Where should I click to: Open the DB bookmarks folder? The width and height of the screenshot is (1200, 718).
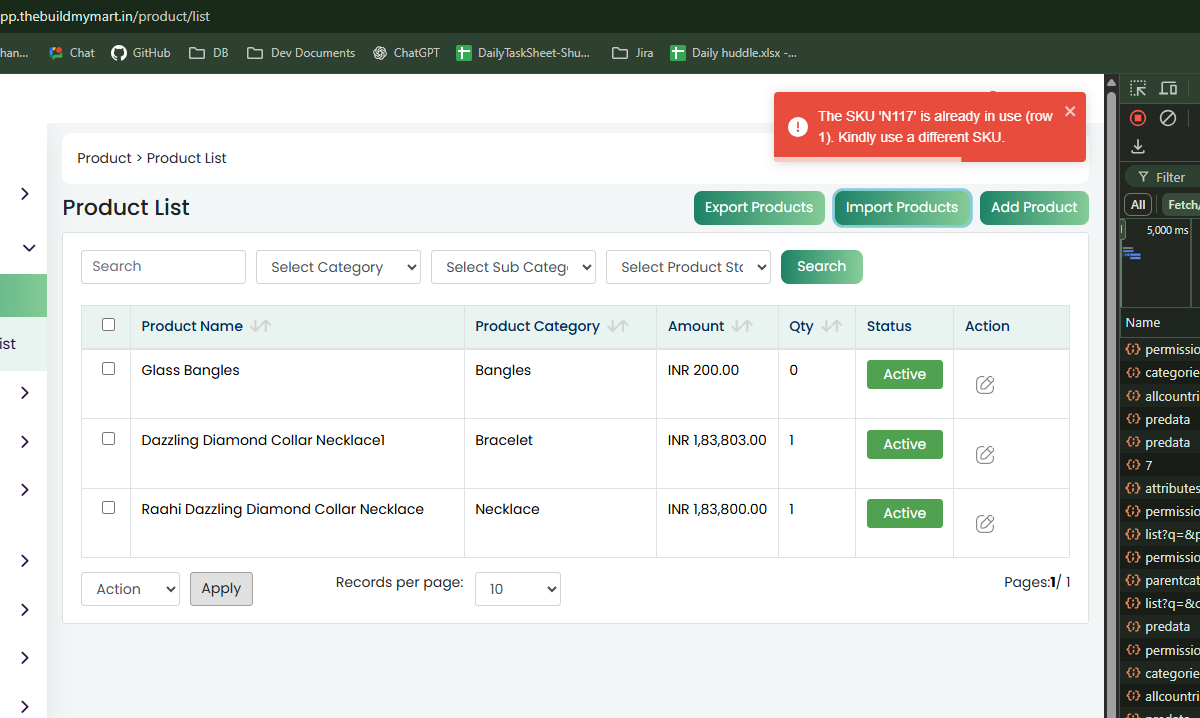pos(209,53)
